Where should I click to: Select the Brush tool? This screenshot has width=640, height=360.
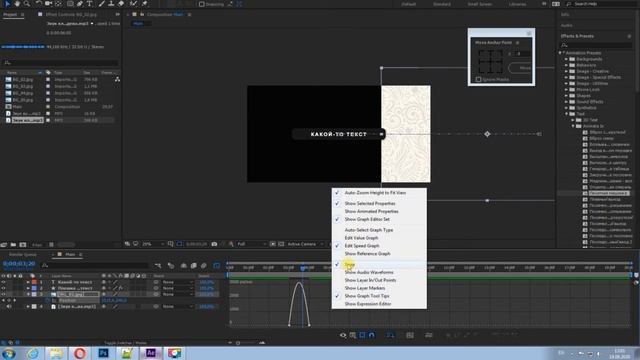(102, 4)
